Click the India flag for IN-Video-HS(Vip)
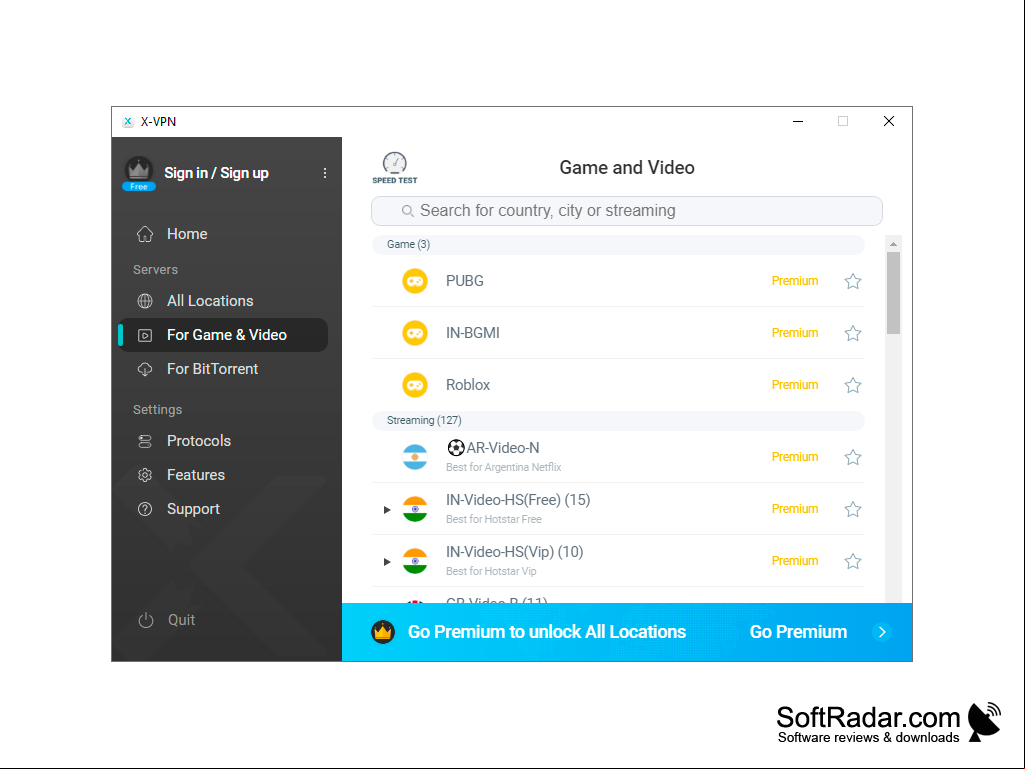The image size is (1025, 769). (414, 561)
